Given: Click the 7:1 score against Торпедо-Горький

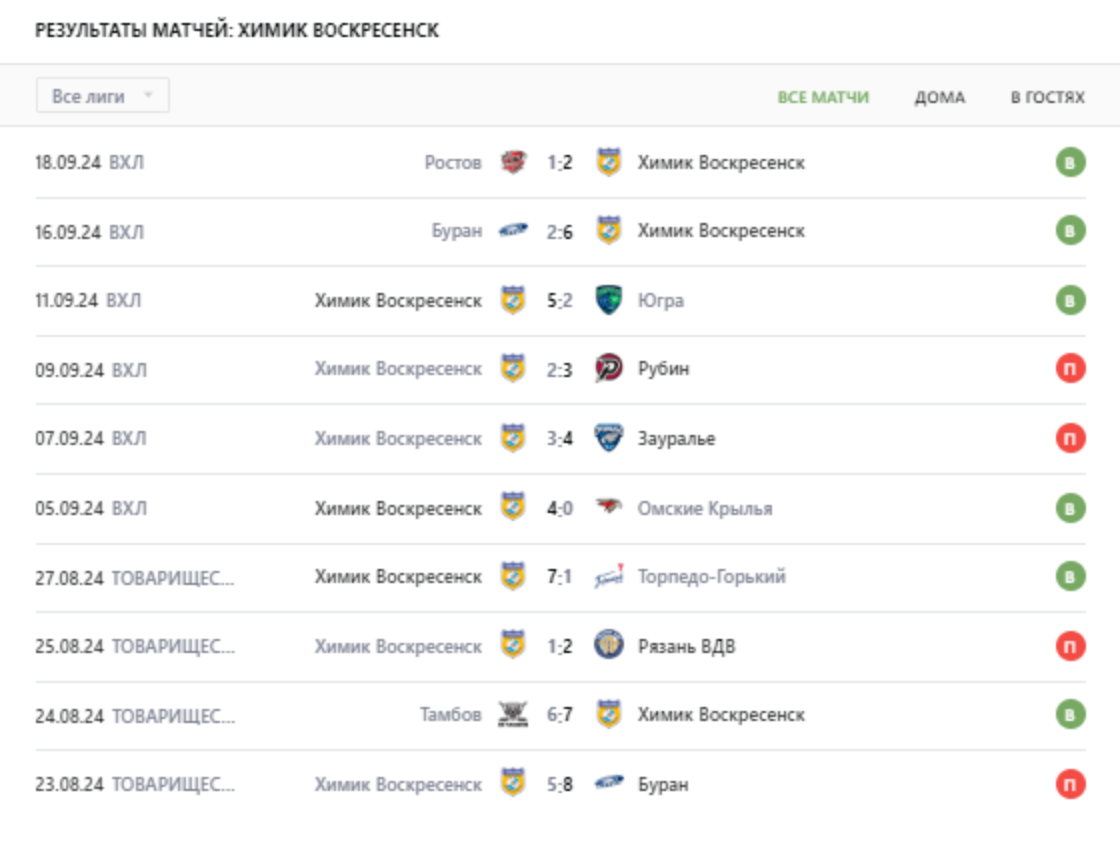Looking at the screenshot, I should point(560,576).
